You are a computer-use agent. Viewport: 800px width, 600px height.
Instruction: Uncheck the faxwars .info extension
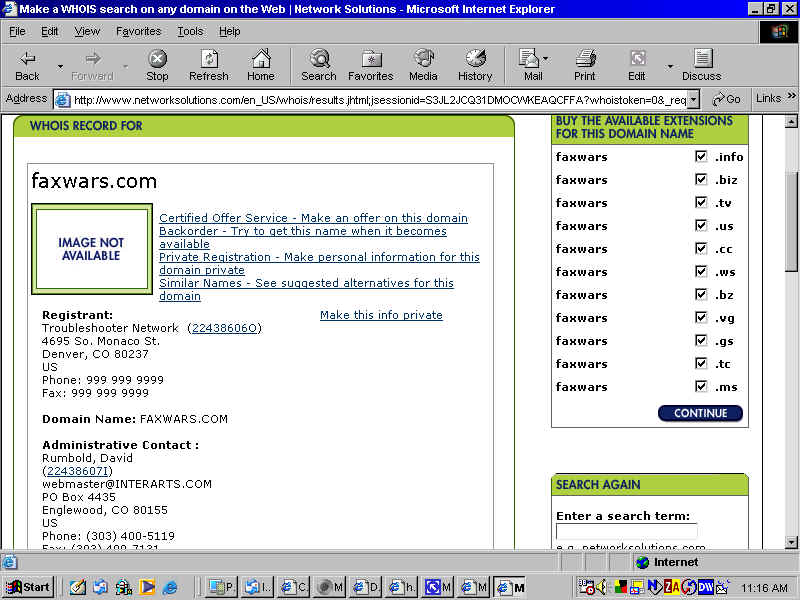click(701, 156)
